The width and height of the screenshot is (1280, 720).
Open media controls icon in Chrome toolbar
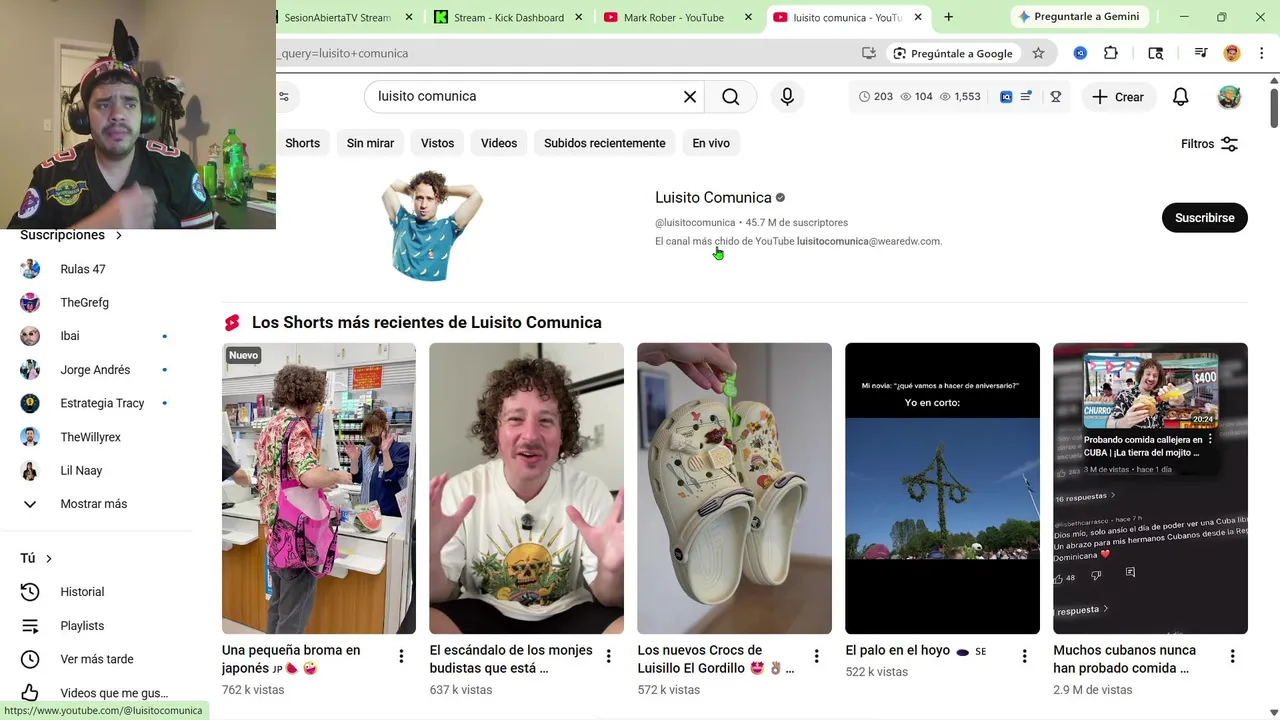coord(1201,53)
